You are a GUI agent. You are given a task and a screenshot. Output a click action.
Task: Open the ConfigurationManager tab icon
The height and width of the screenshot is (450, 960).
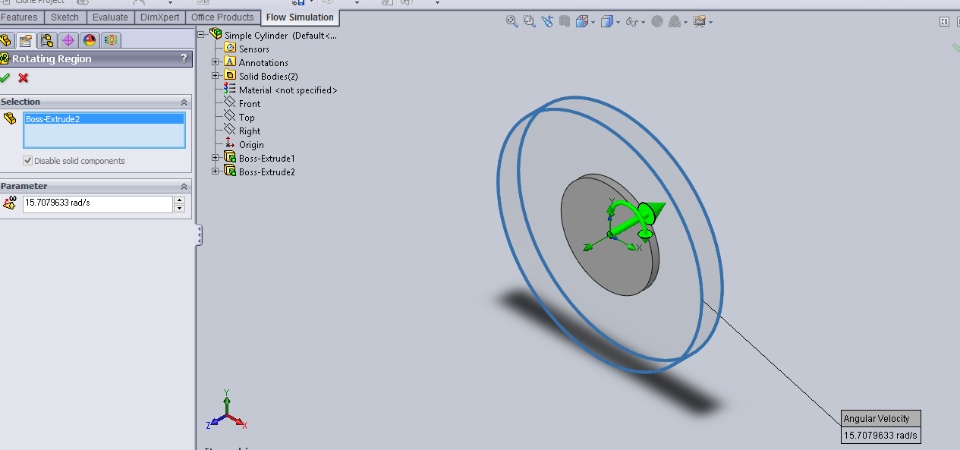(x=47, y=41)
